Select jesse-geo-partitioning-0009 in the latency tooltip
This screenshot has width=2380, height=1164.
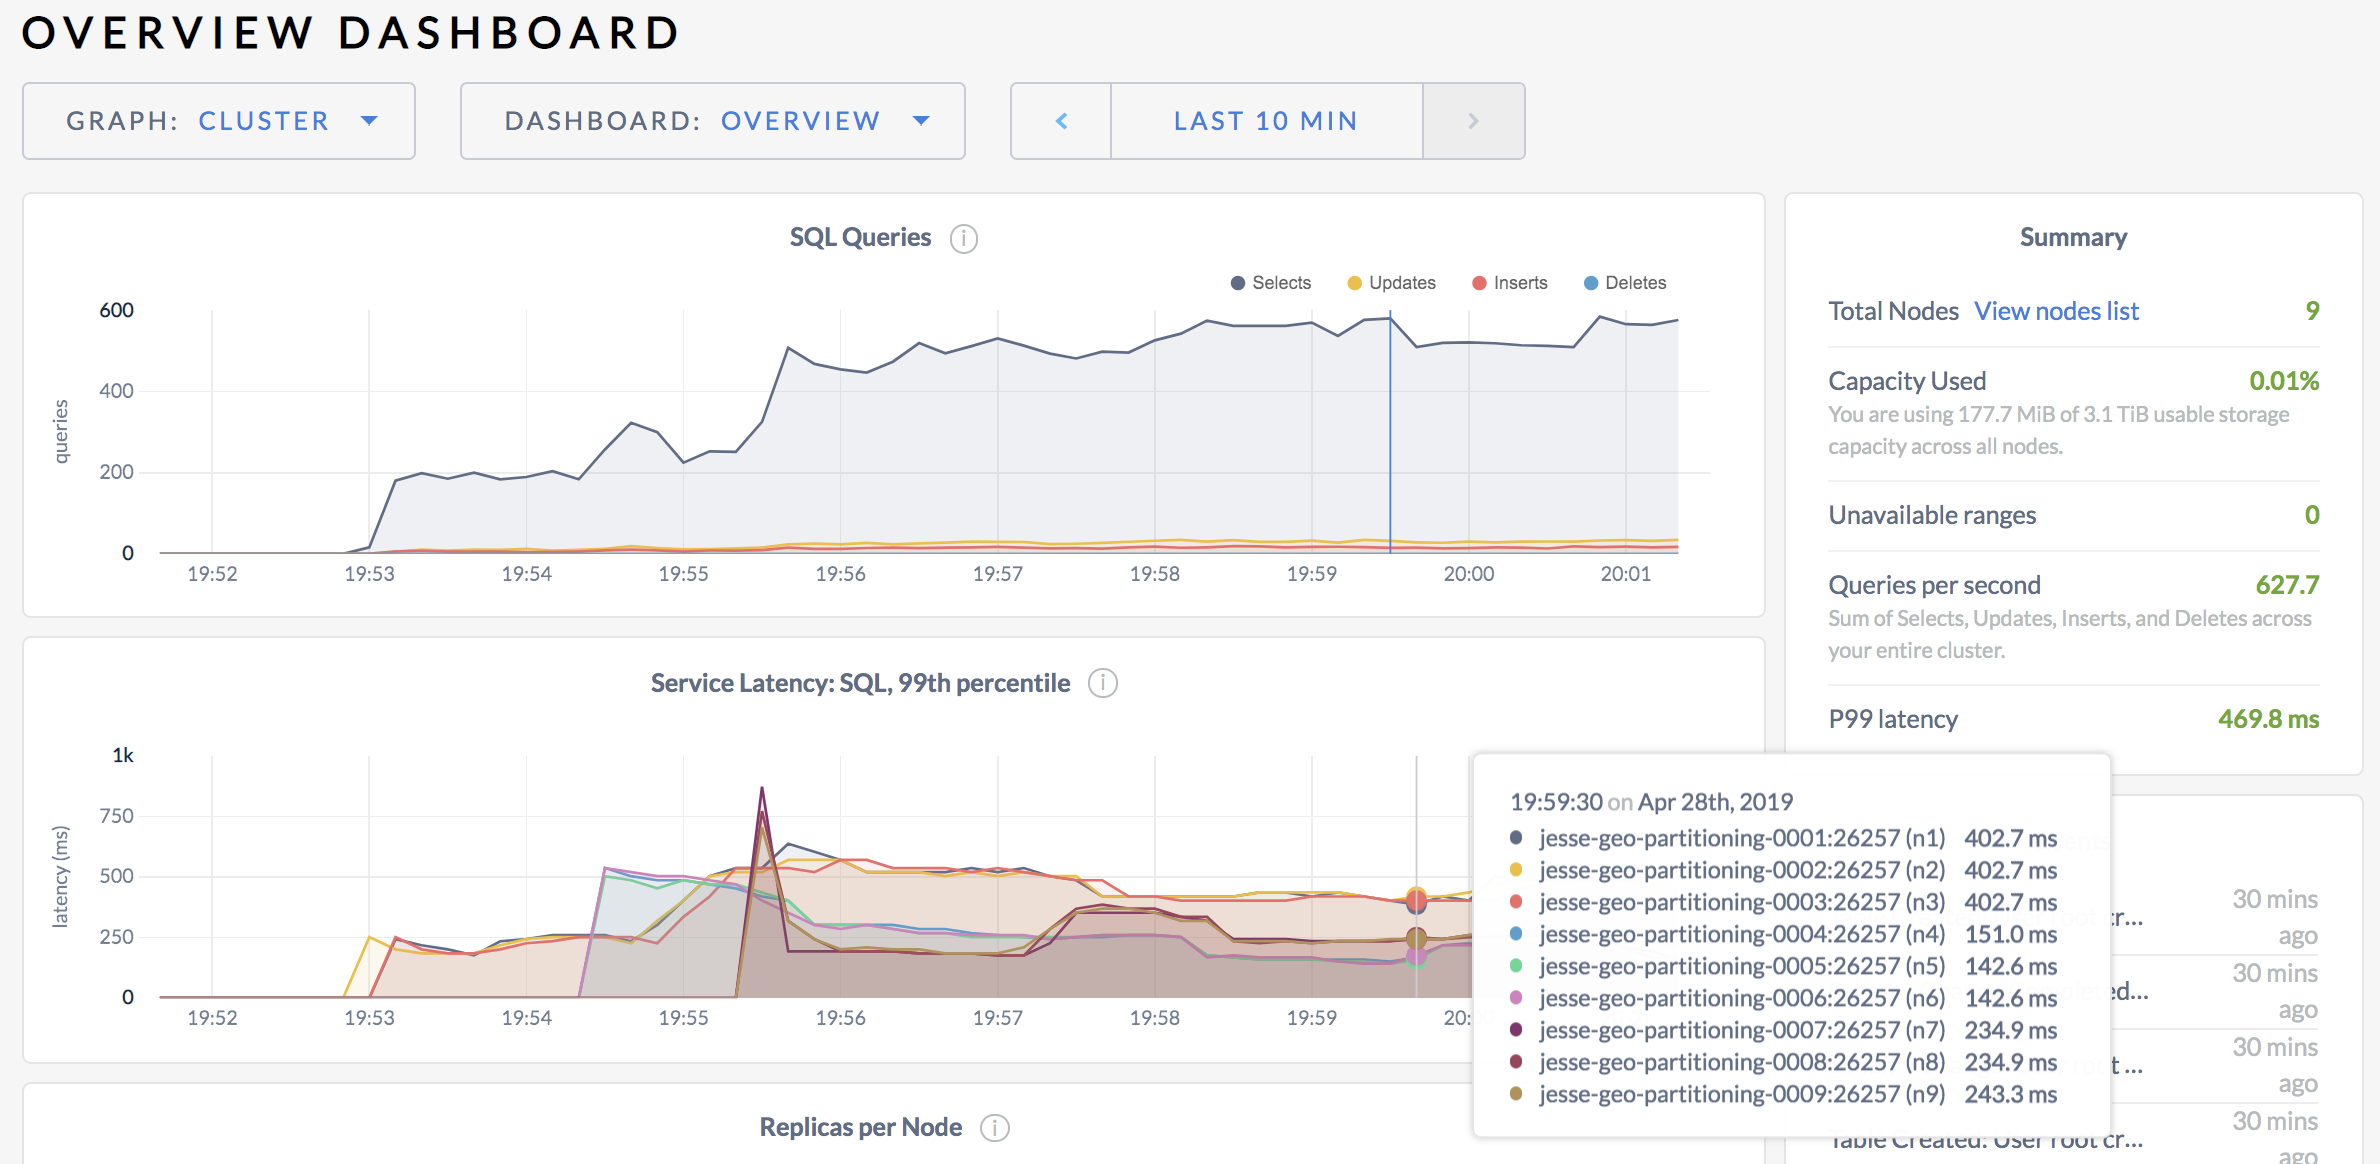pyautogui.click(x=1740, y=1094)
